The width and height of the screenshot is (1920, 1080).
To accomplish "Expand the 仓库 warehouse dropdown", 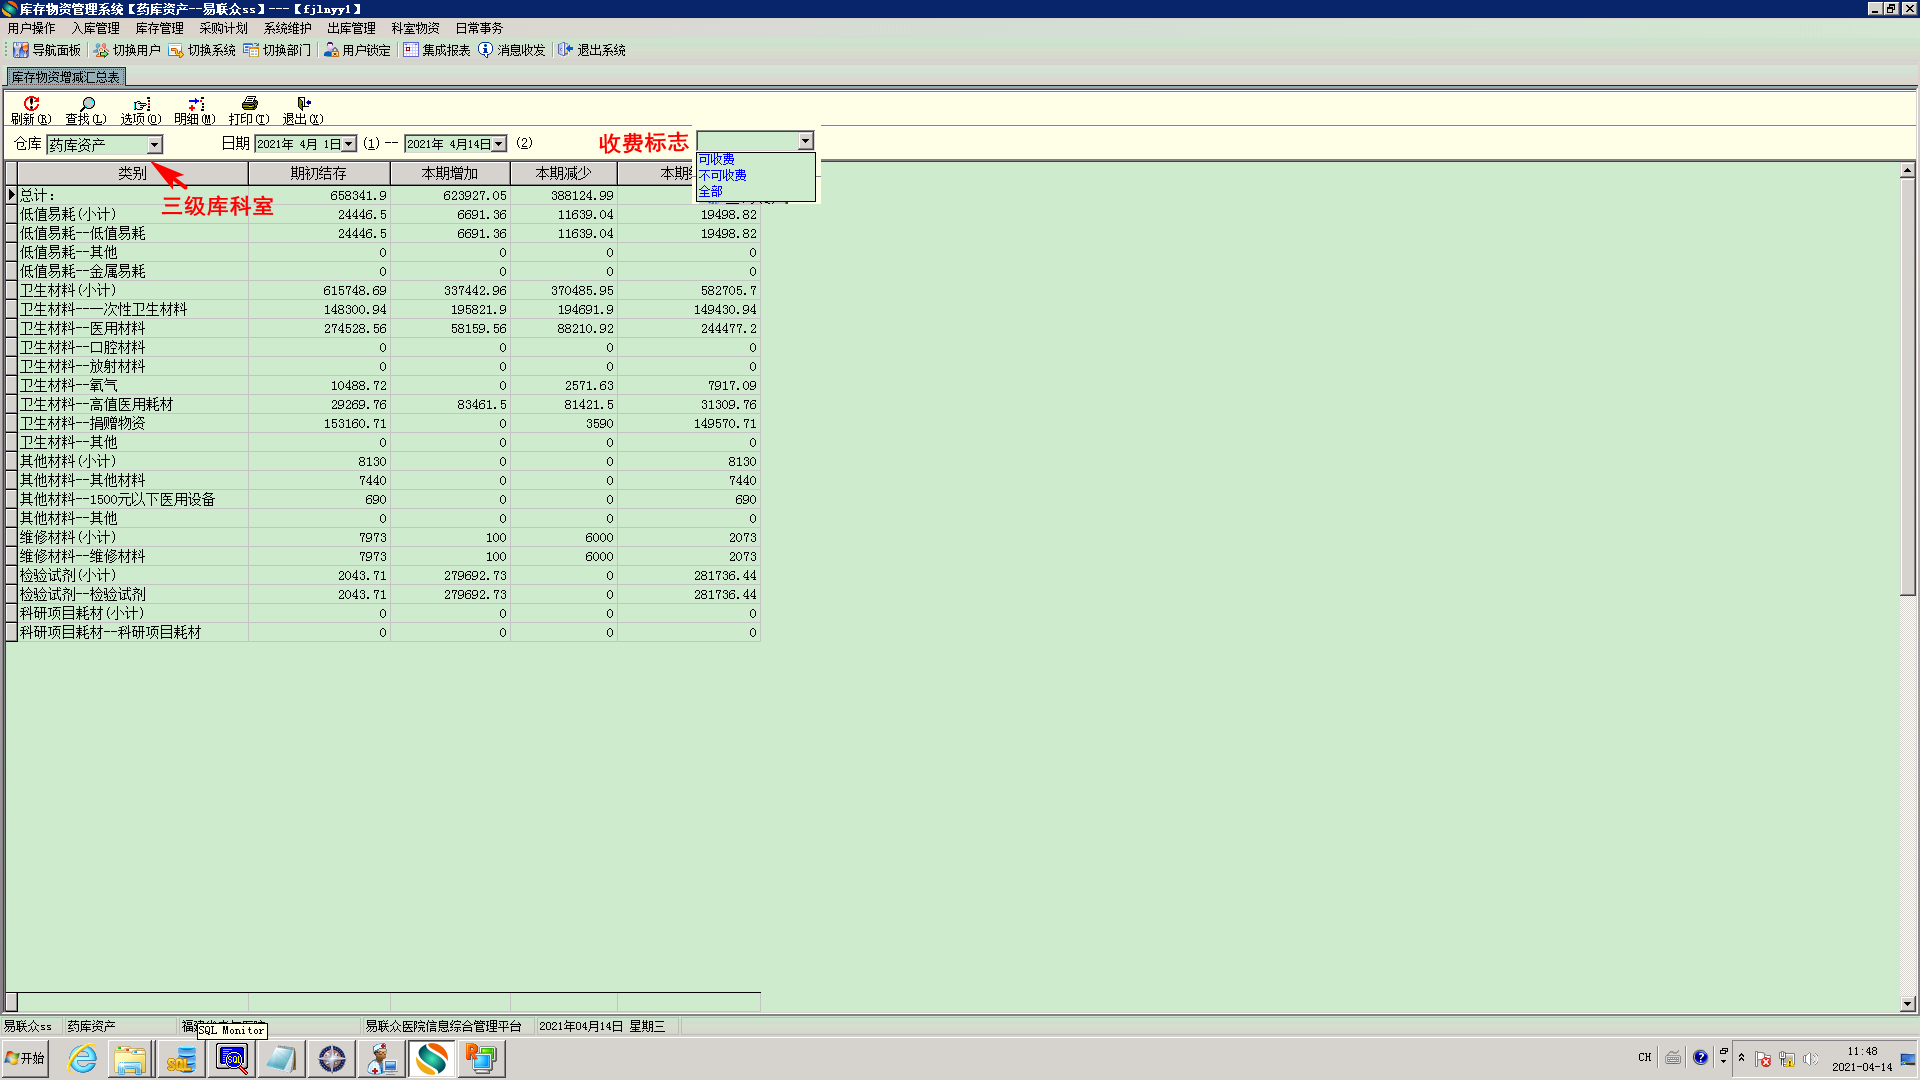I will click(155, 145).
